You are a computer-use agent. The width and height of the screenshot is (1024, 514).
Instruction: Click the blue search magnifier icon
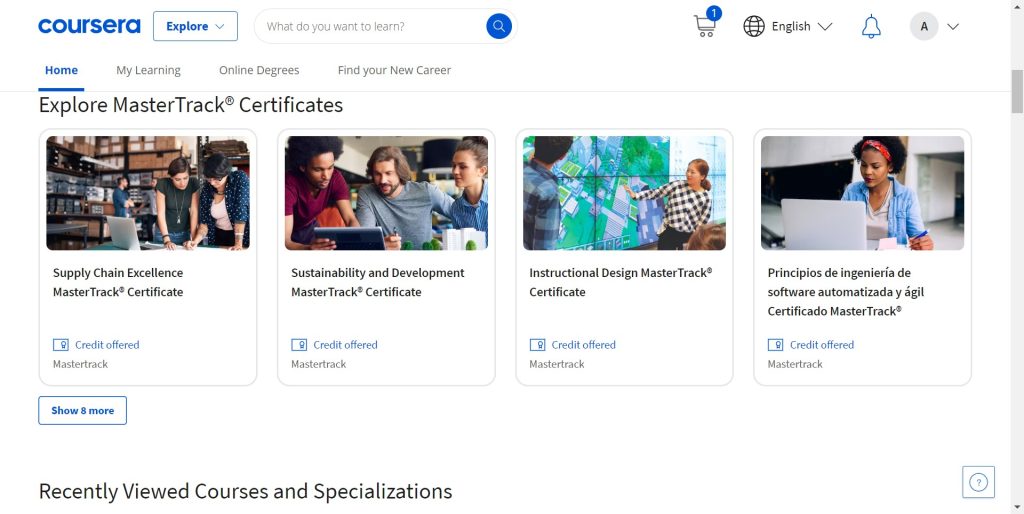pyautogui.click(x=498, y=26)
